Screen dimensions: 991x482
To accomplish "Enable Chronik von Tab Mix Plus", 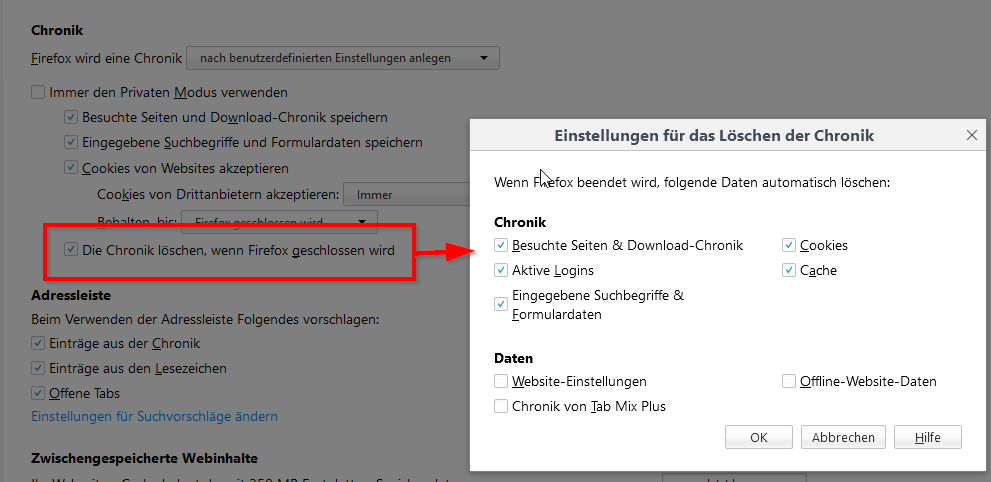I will (501, 406).
